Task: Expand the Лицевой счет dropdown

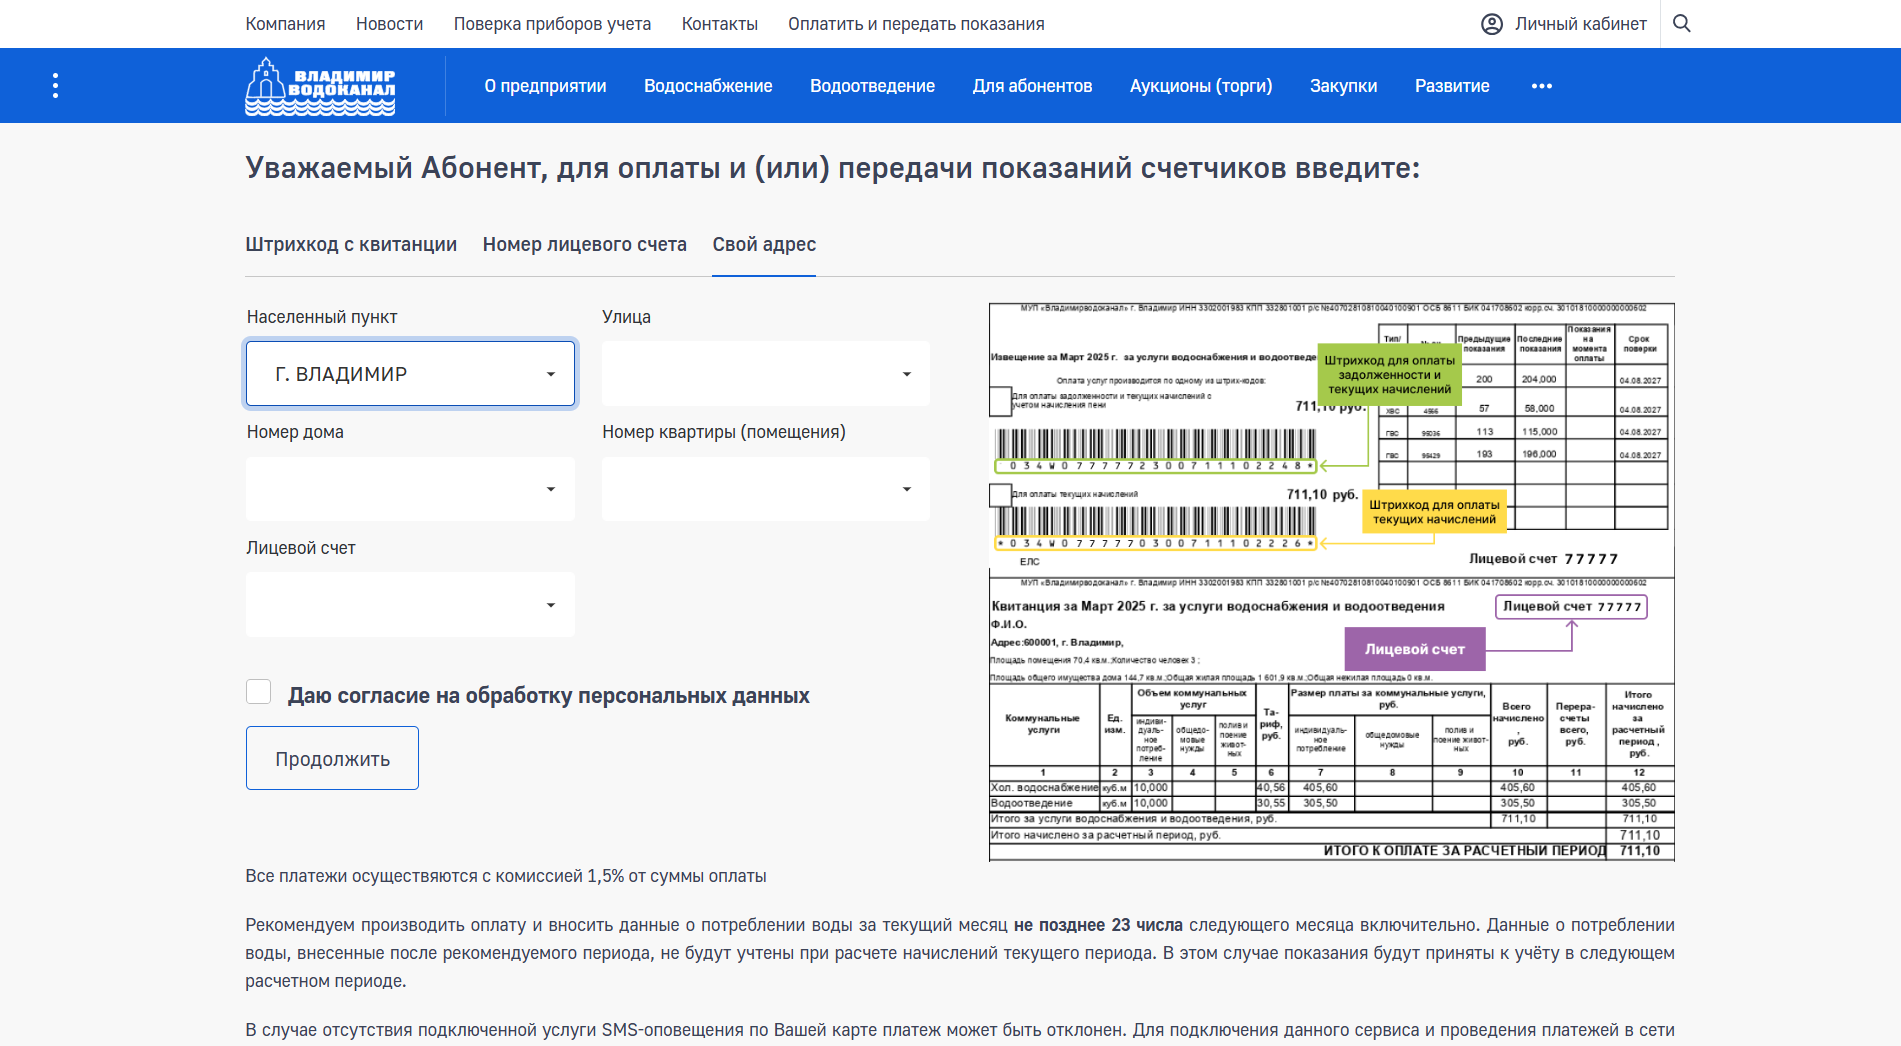Action: 410,605
